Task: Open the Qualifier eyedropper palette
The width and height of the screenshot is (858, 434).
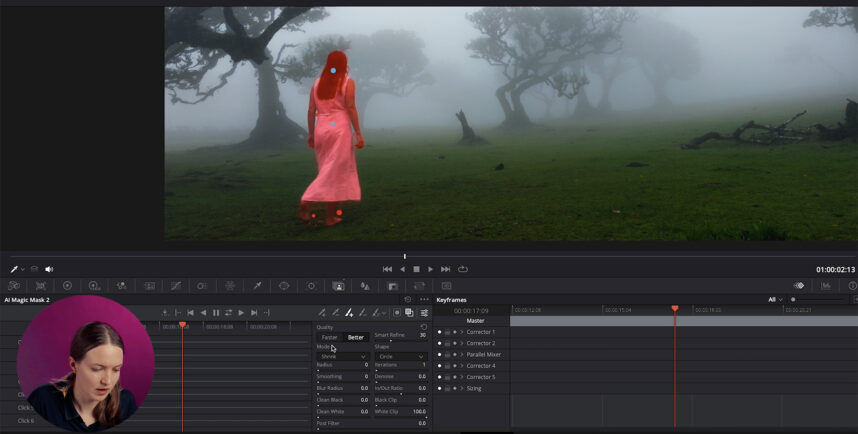Action: click(x=257, y=286)
